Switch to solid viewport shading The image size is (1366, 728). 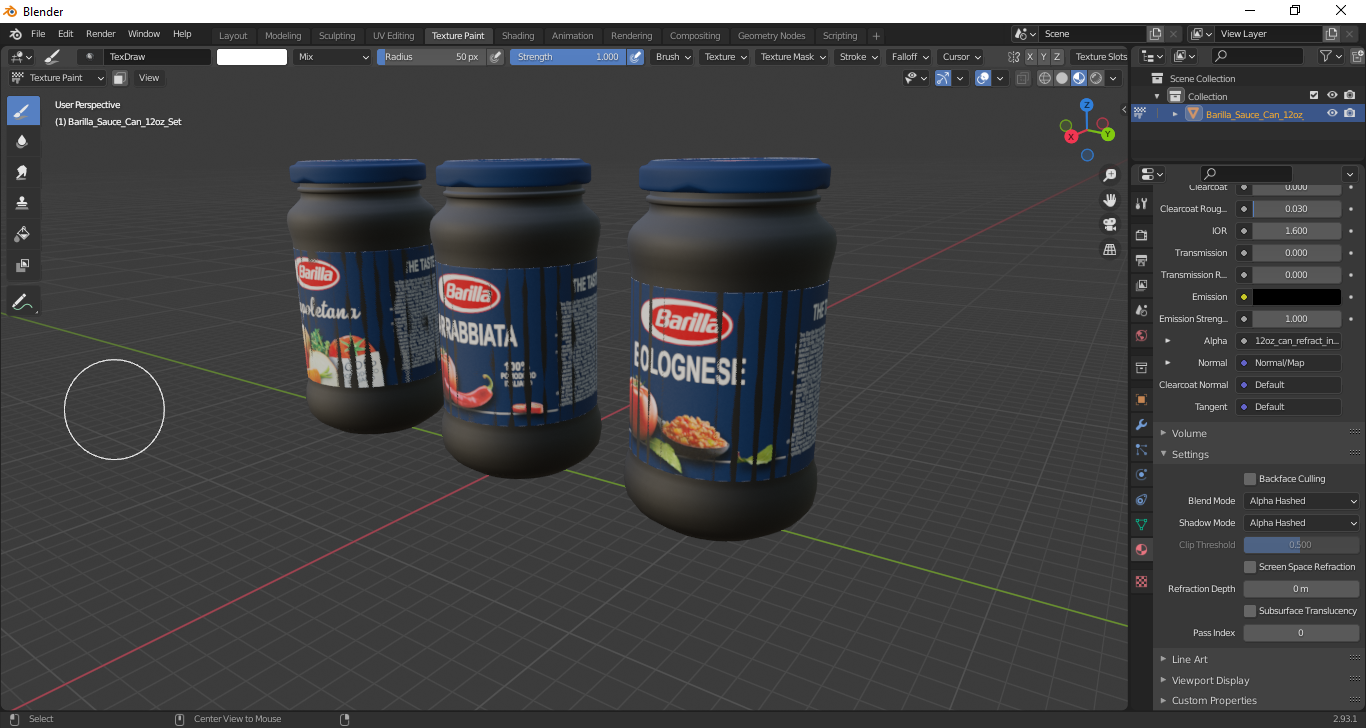pyautogui.click(x=1062, y=78)
